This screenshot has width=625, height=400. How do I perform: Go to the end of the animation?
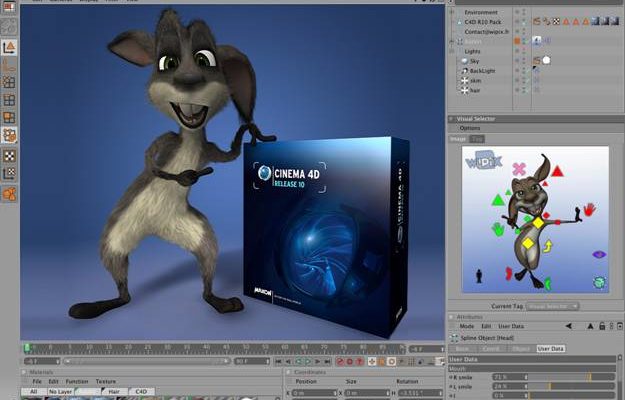(327, 361)
